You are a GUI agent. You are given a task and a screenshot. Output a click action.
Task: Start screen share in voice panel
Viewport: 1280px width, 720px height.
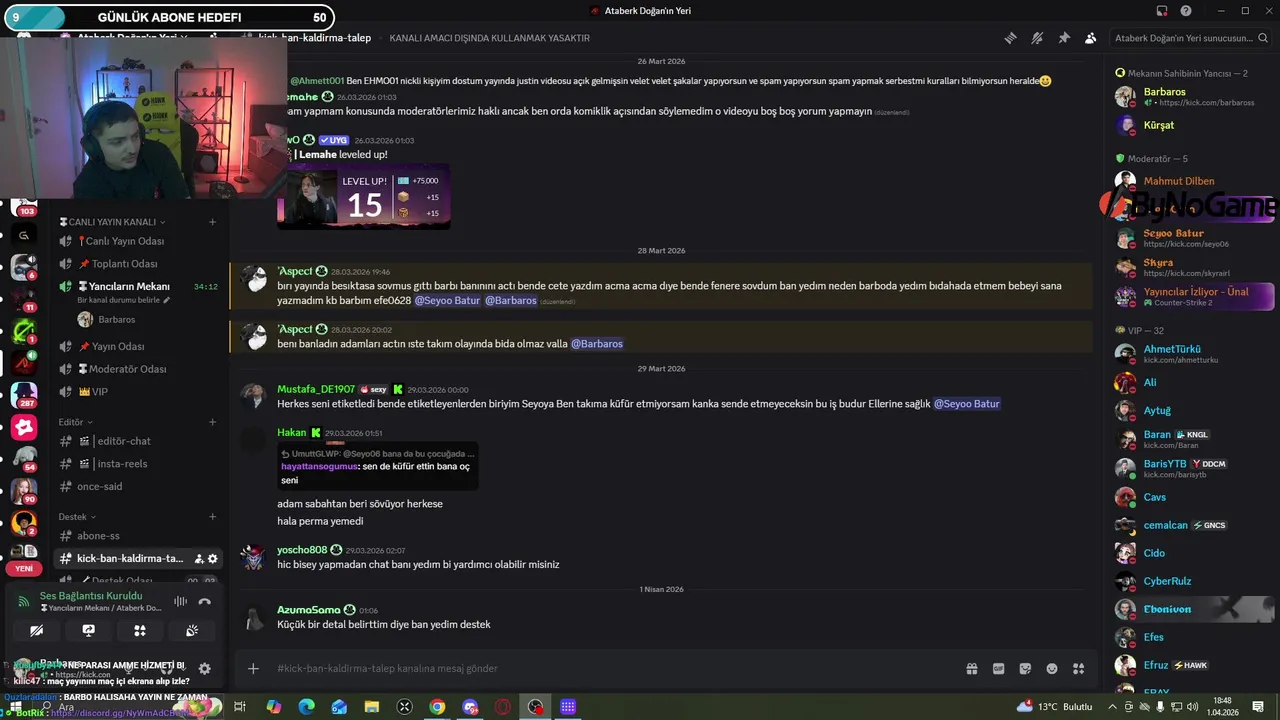[x=88, y=631]
